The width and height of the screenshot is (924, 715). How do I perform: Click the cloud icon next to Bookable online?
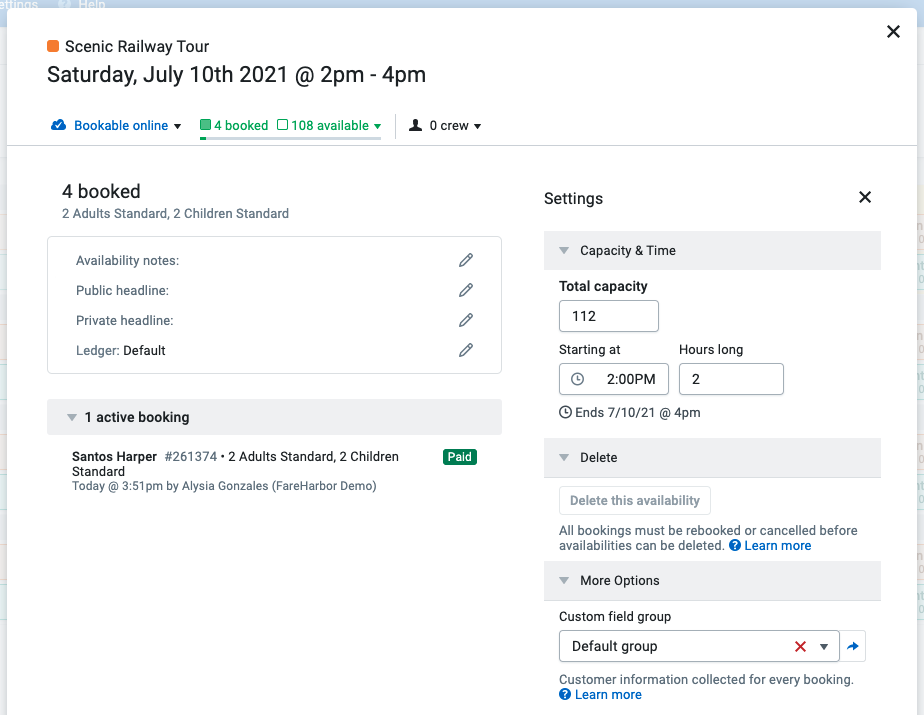coord(58,125)
